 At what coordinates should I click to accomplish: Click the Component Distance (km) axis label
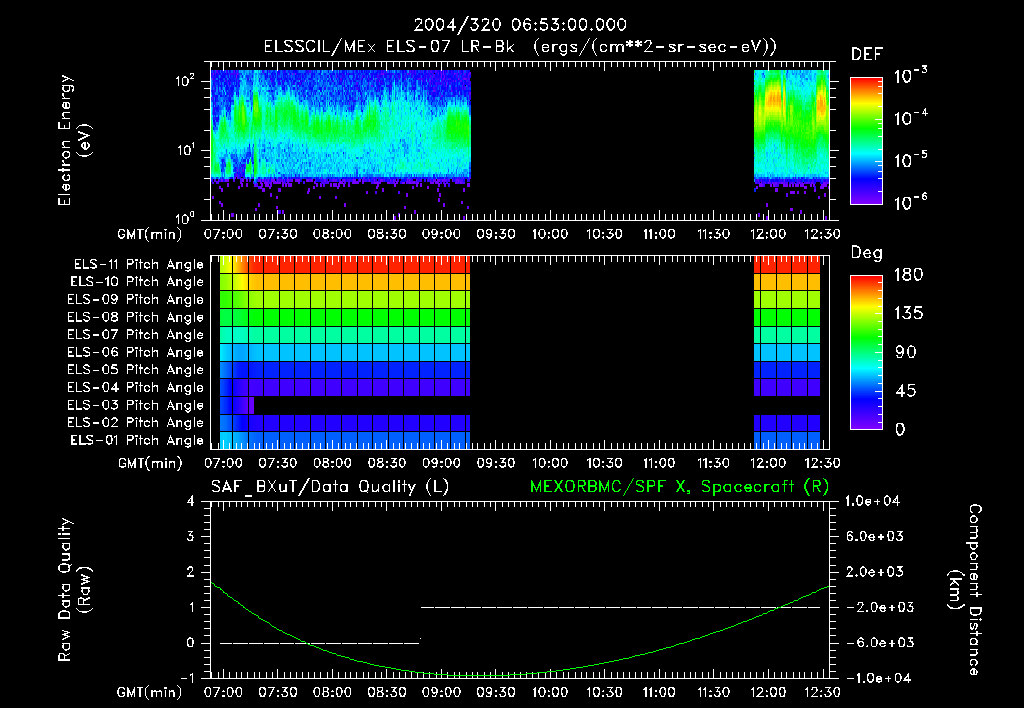pyautogui.click(x=965, y=590)
